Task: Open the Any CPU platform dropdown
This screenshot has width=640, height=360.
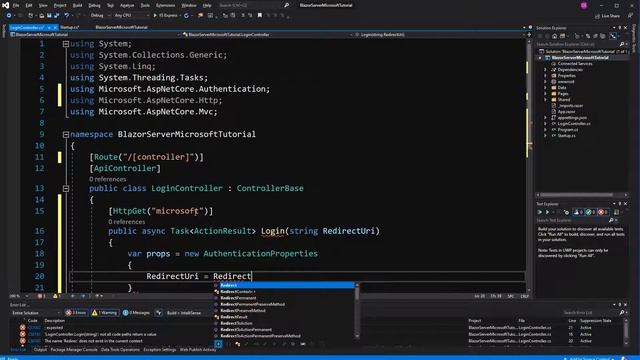Action: point(131,16)
